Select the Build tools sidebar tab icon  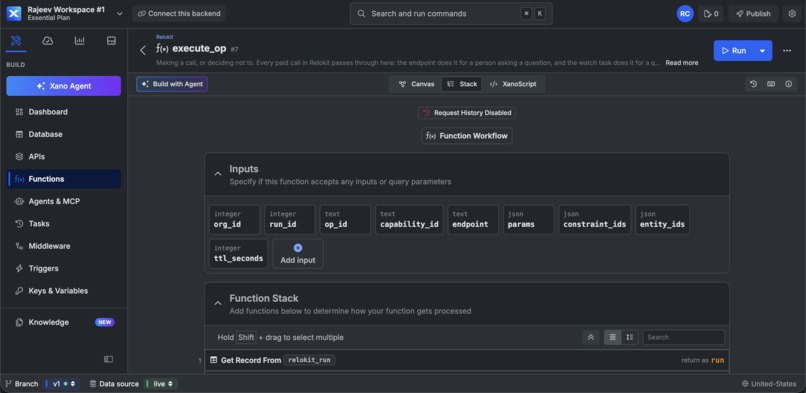(x=16, y=41)
